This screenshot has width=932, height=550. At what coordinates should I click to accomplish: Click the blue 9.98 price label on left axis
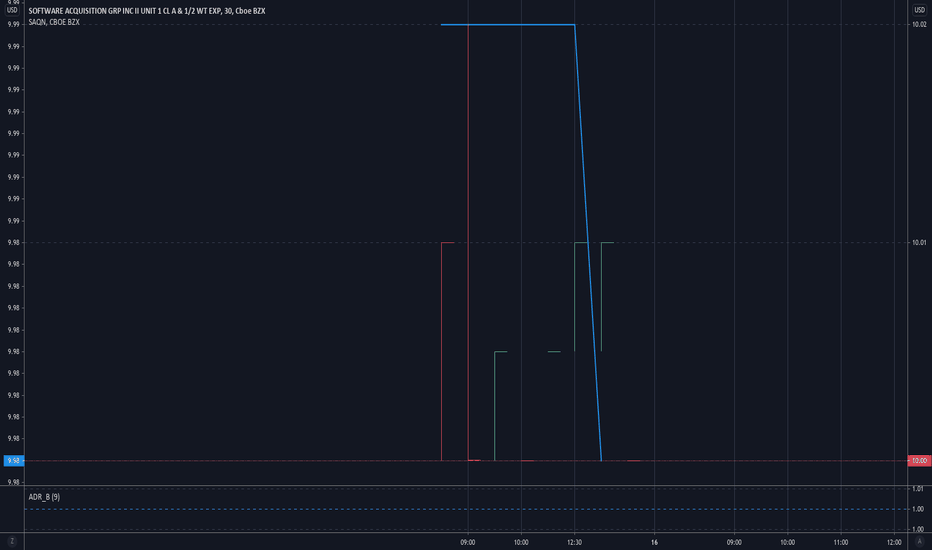pyautogui.click(x=14, y=461)
